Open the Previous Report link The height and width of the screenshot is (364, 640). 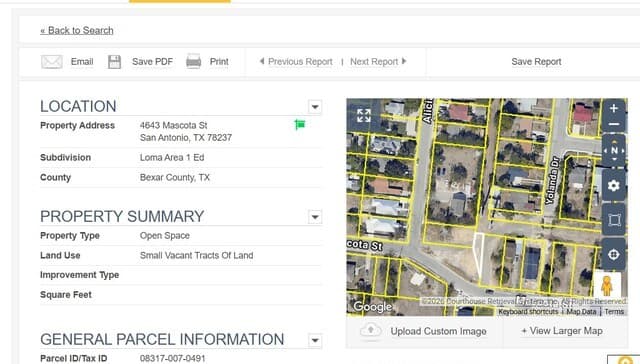[300, 62]
